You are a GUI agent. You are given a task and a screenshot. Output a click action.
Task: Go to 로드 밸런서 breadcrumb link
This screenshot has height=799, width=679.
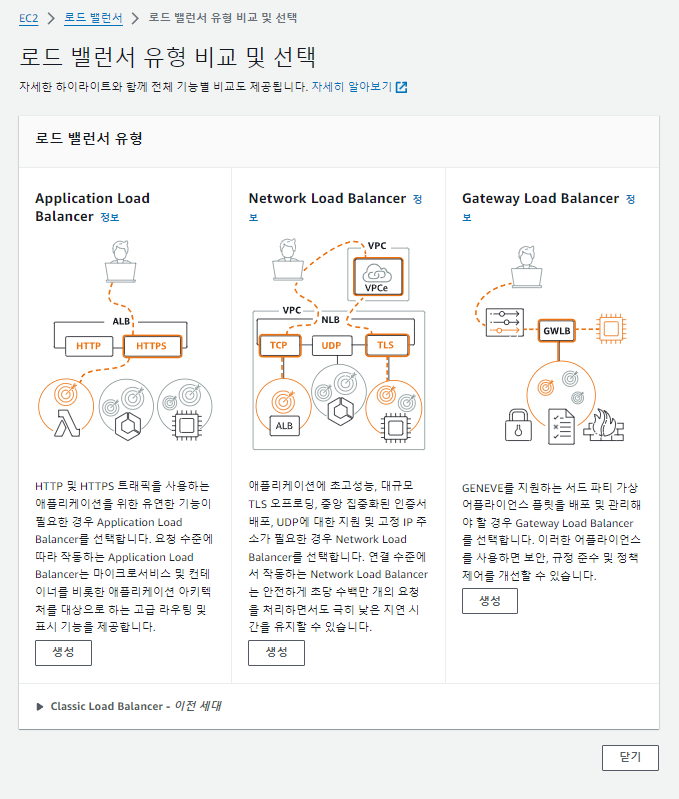pos(93,18)
